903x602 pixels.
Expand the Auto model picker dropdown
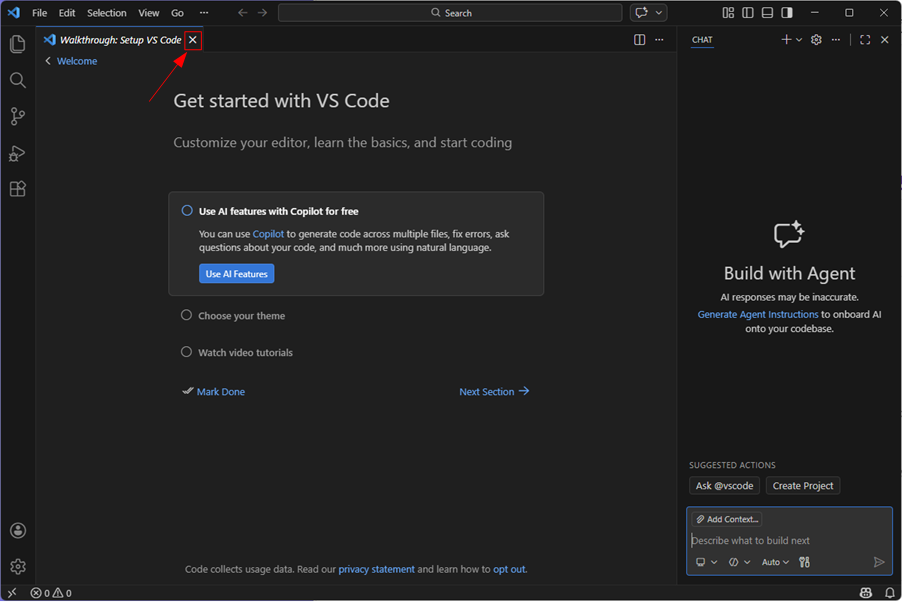775,562
